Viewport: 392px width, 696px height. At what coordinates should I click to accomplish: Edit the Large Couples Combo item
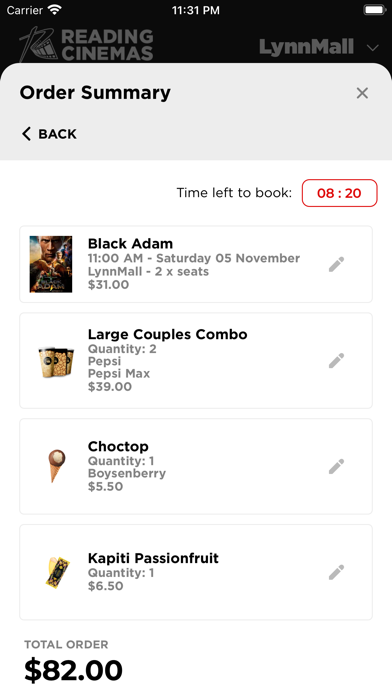336,360
